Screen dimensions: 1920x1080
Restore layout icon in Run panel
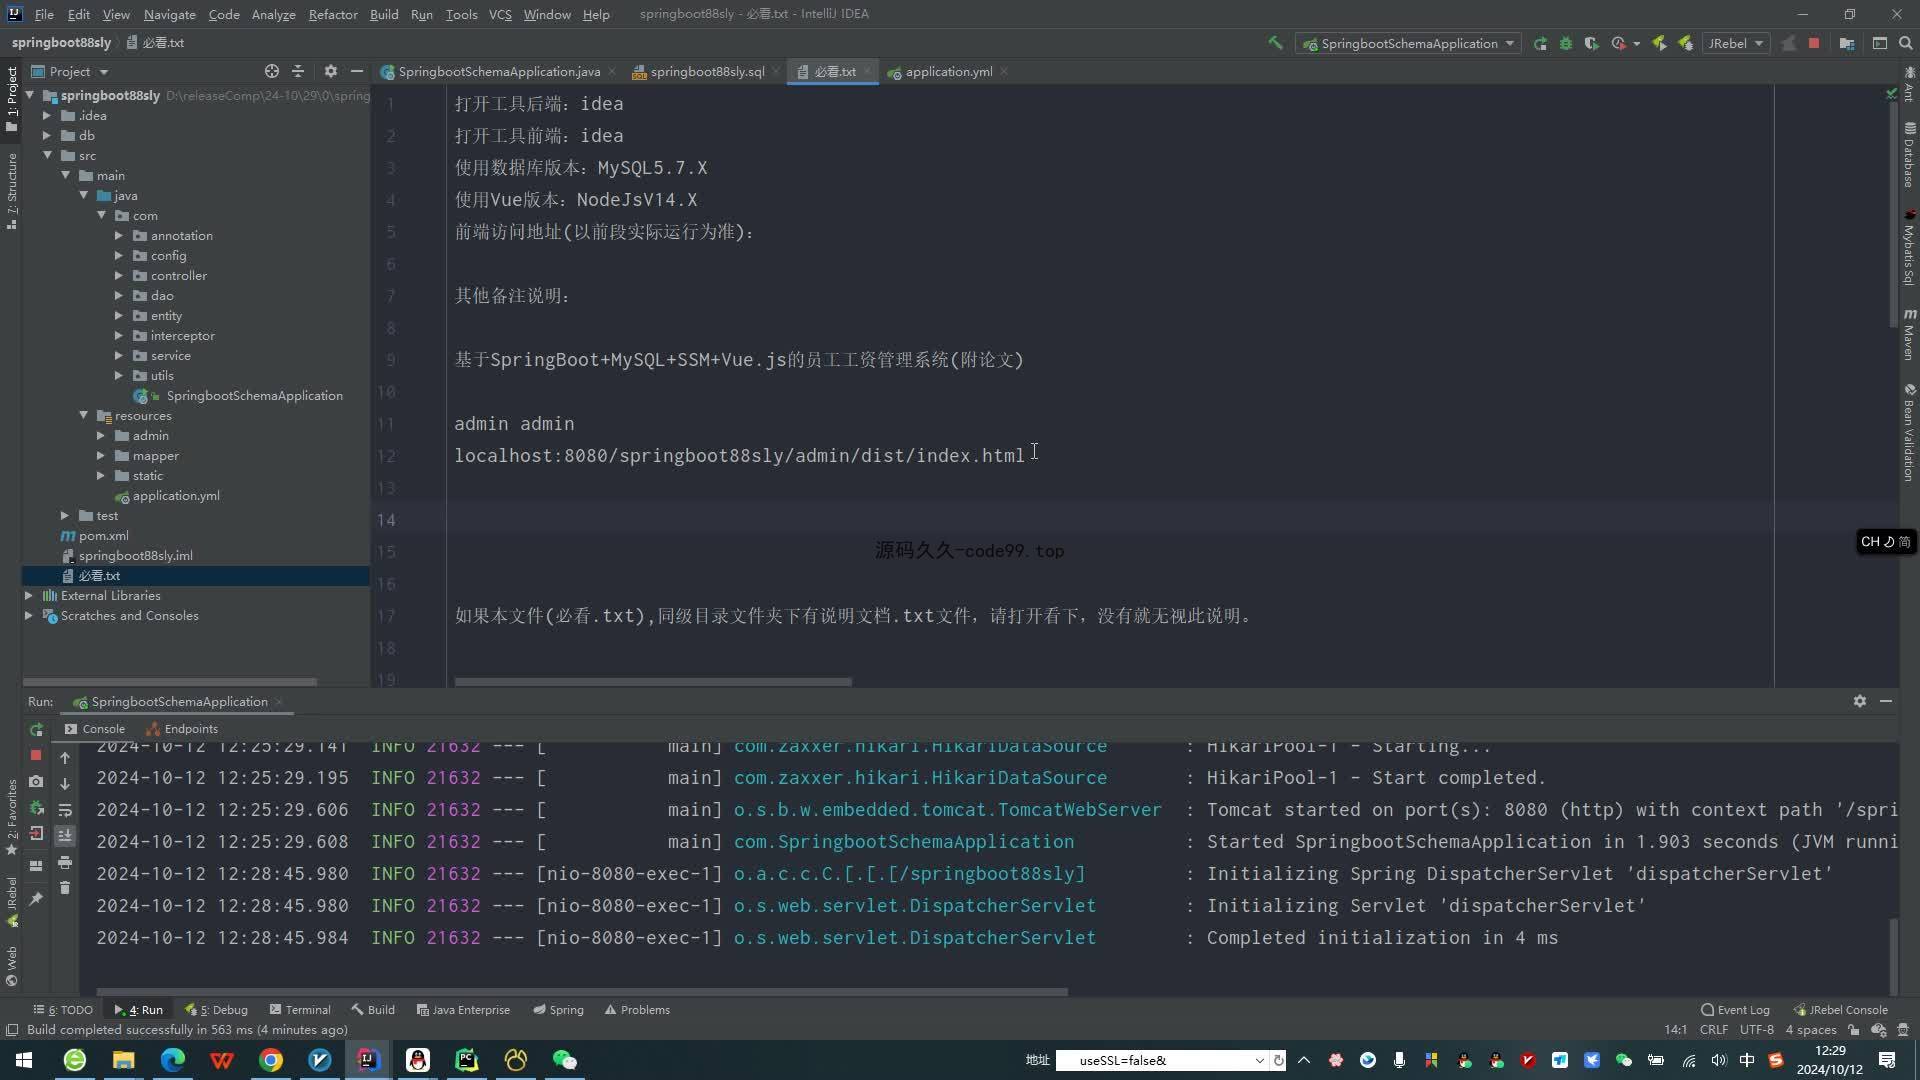36,866
